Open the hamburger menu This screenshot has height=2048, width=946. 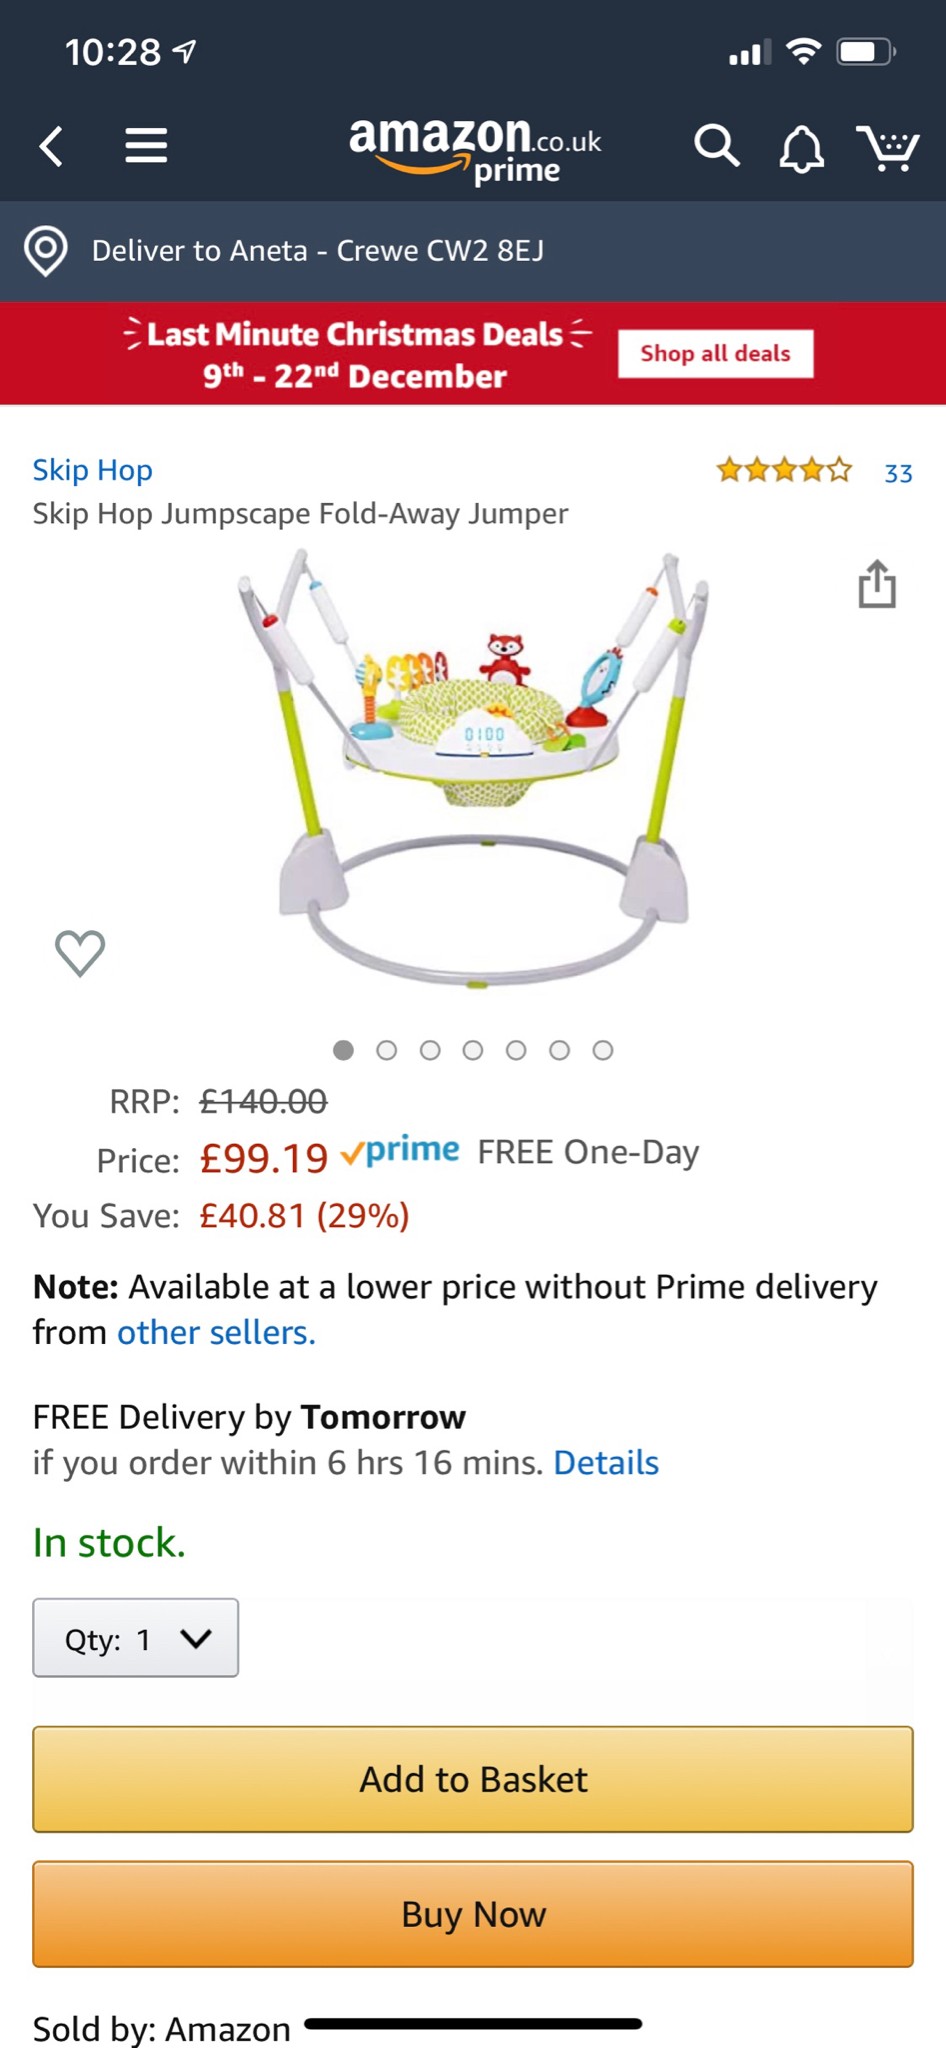click(x=146, y=146)
